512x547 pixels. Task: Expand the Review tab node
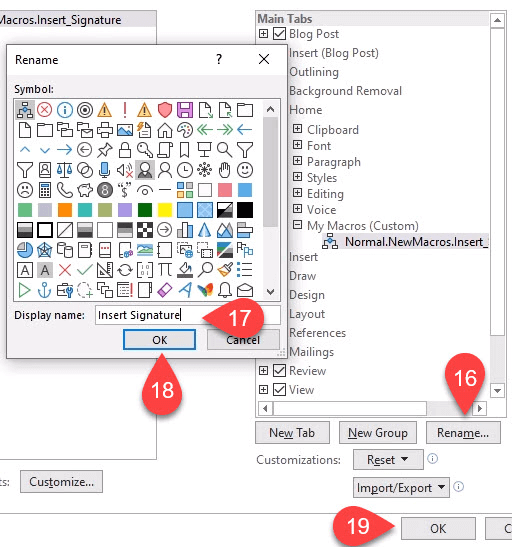tap(264, 370)
